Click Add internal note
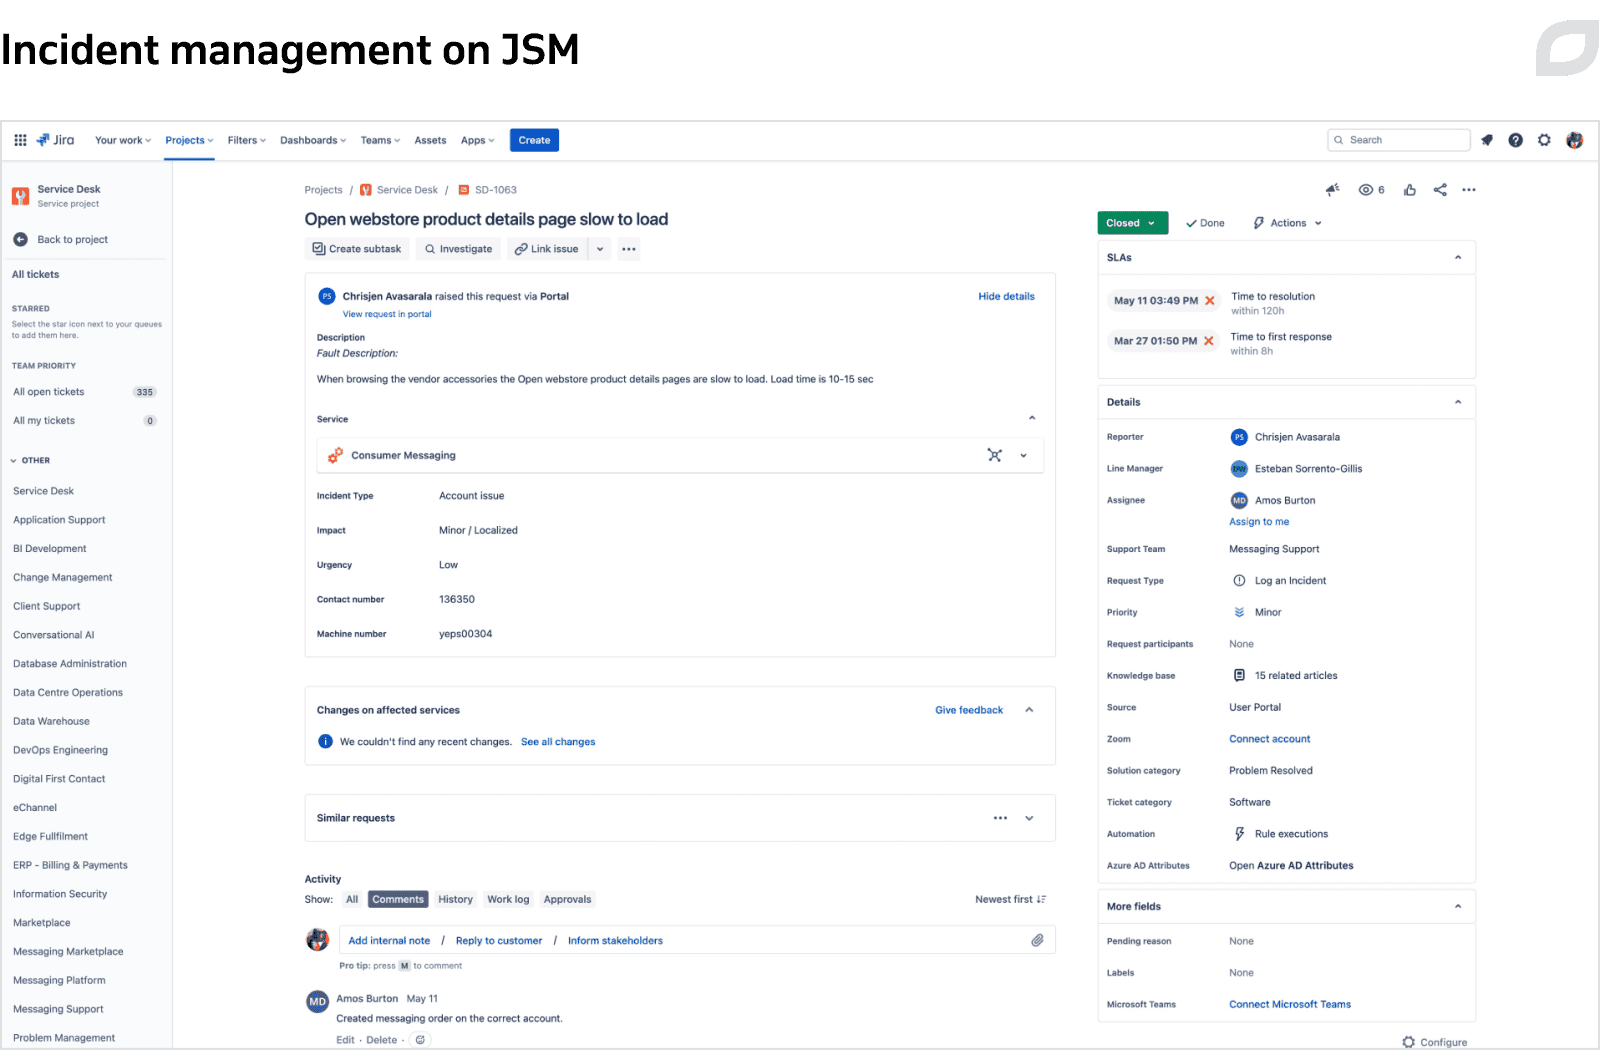The image size is (1600, 1052). pyautogui.click(x=389, y=940)
